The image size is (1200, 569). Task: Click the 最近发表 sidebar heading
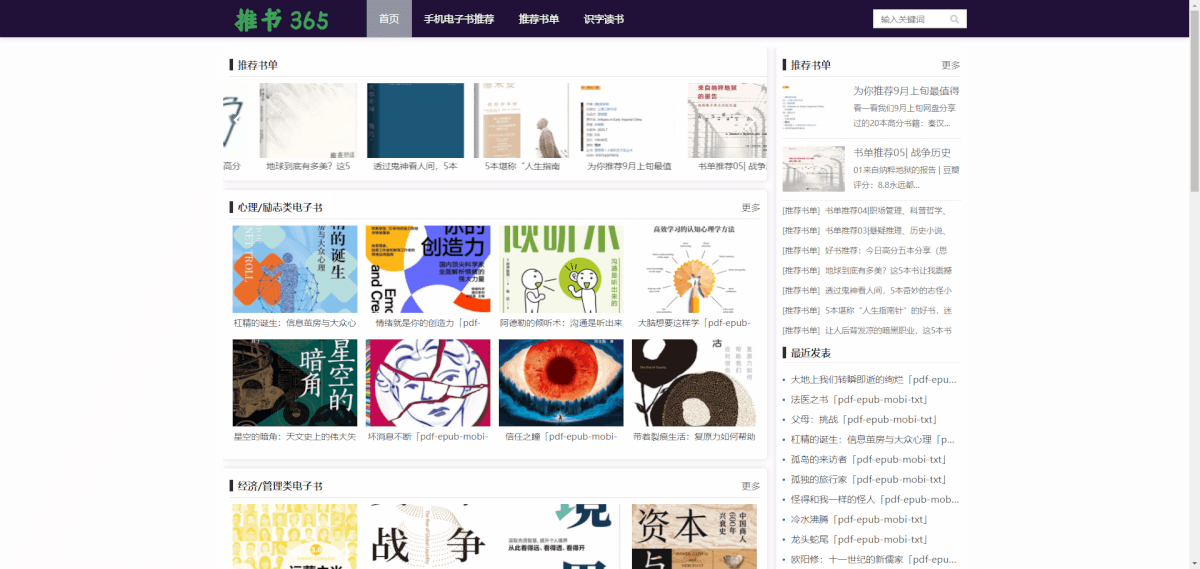click(811, 353)
